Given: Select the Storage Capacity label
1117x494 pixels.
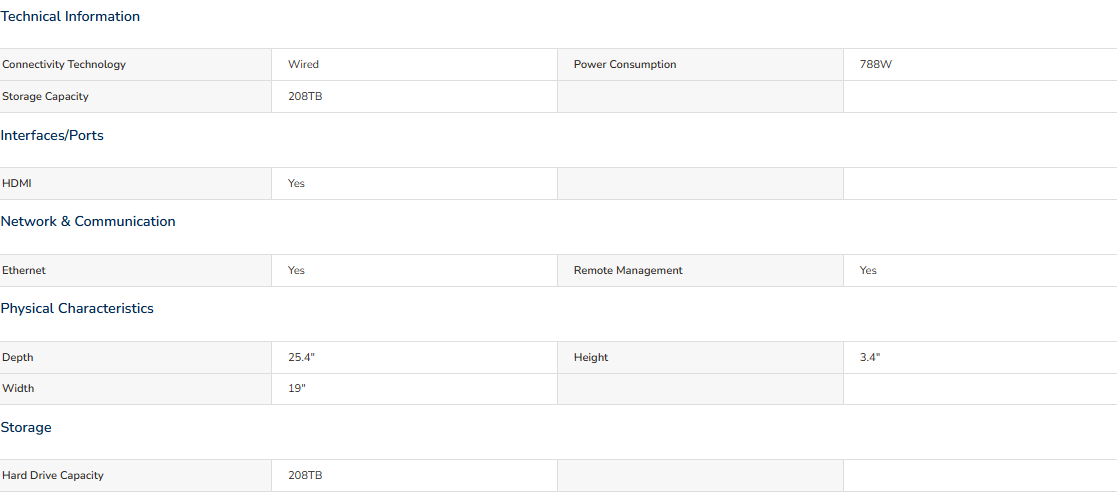Looking at the screenshot, I should pos(46,96).
